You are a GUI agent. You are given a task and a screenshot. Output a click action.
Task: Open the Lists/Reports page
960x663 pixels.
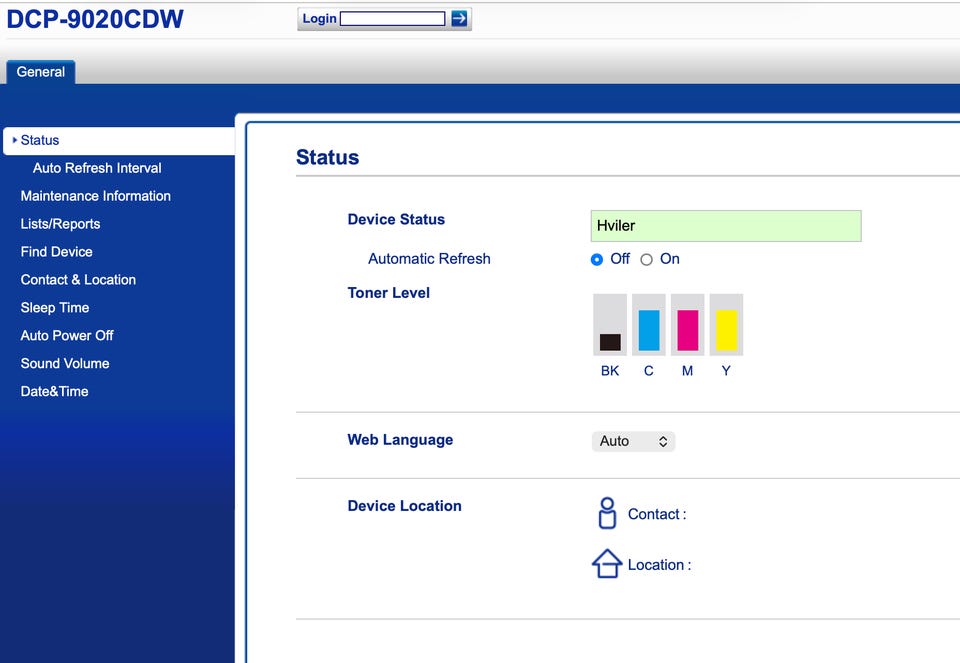point(60,224)
